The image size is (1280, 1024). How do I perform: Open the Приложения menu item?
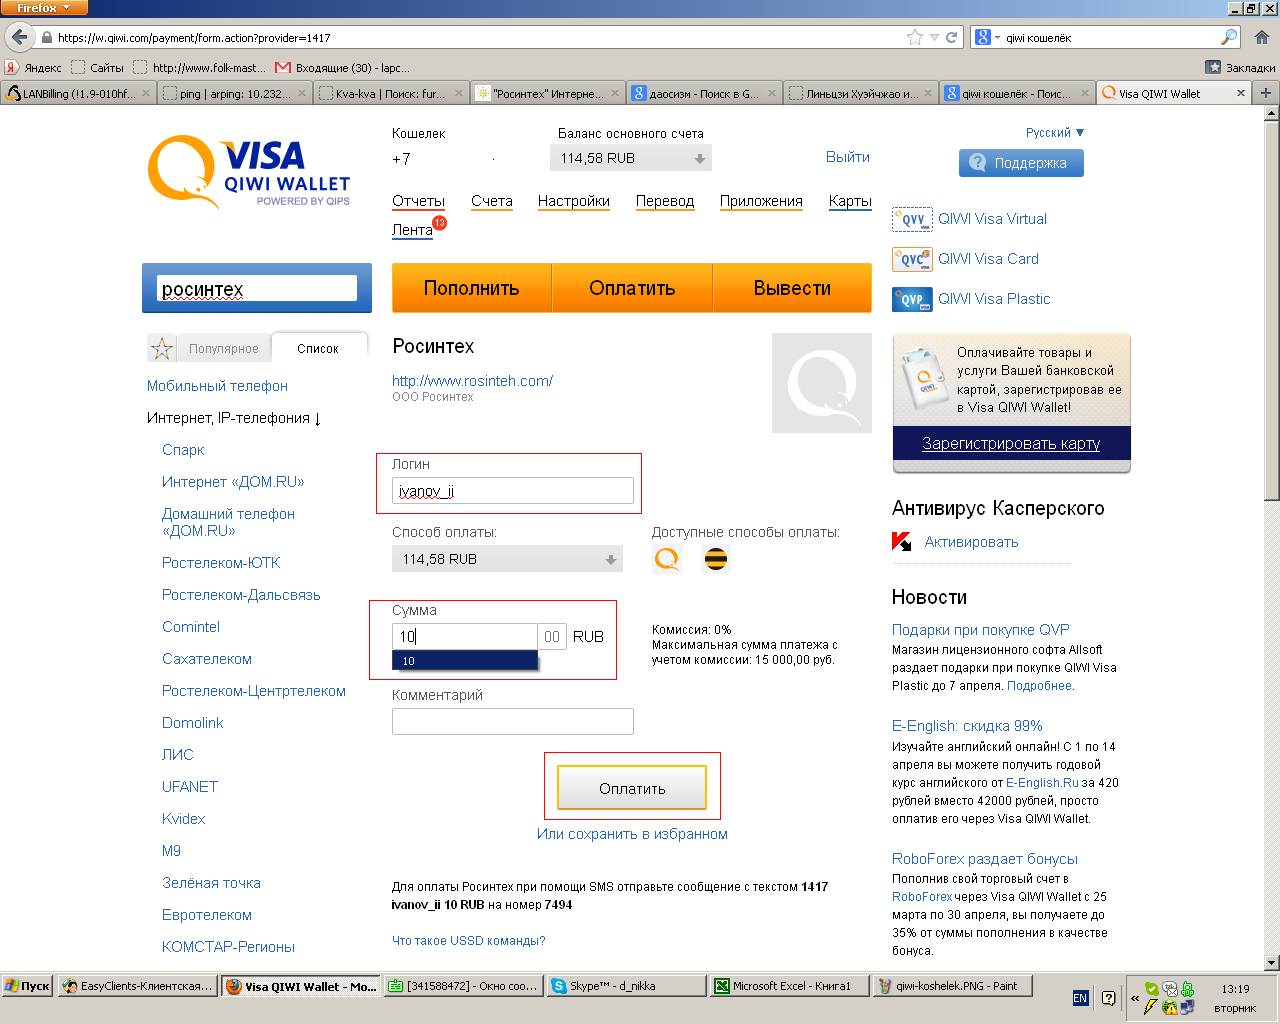(x=761, y=201)
